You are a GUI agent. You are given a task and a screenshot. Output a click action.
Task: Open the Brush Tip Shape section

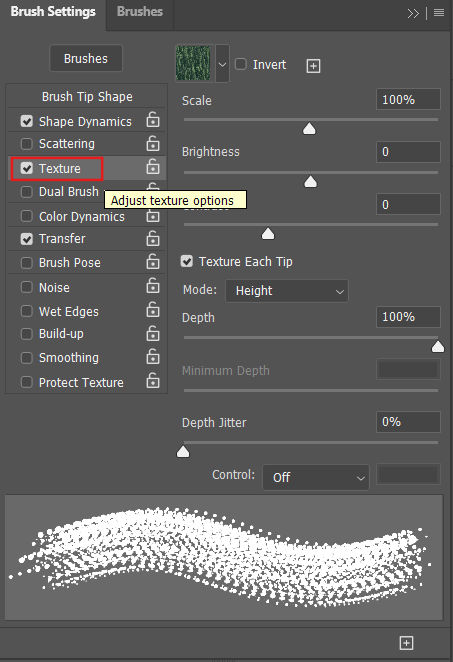click(x=87, y=97)
